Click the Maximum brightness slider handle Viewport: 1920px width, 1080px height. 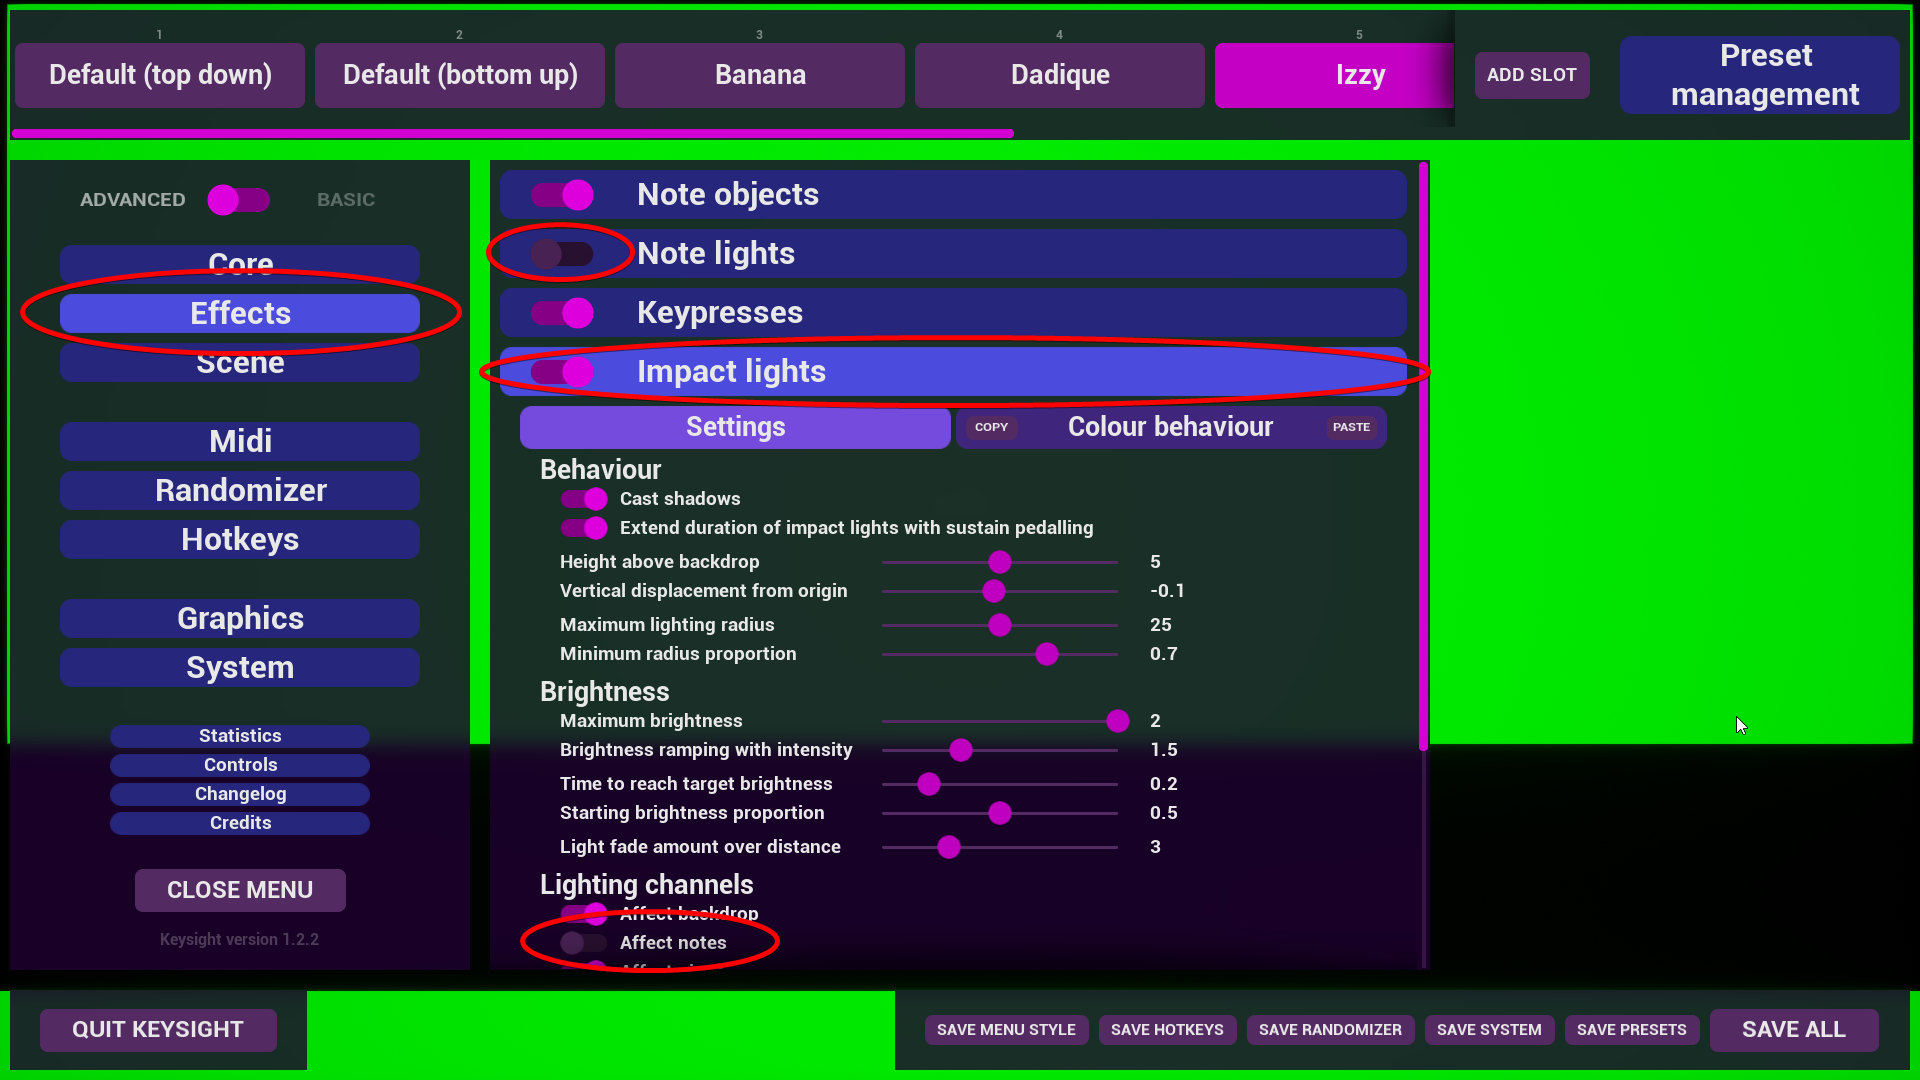1118,721
